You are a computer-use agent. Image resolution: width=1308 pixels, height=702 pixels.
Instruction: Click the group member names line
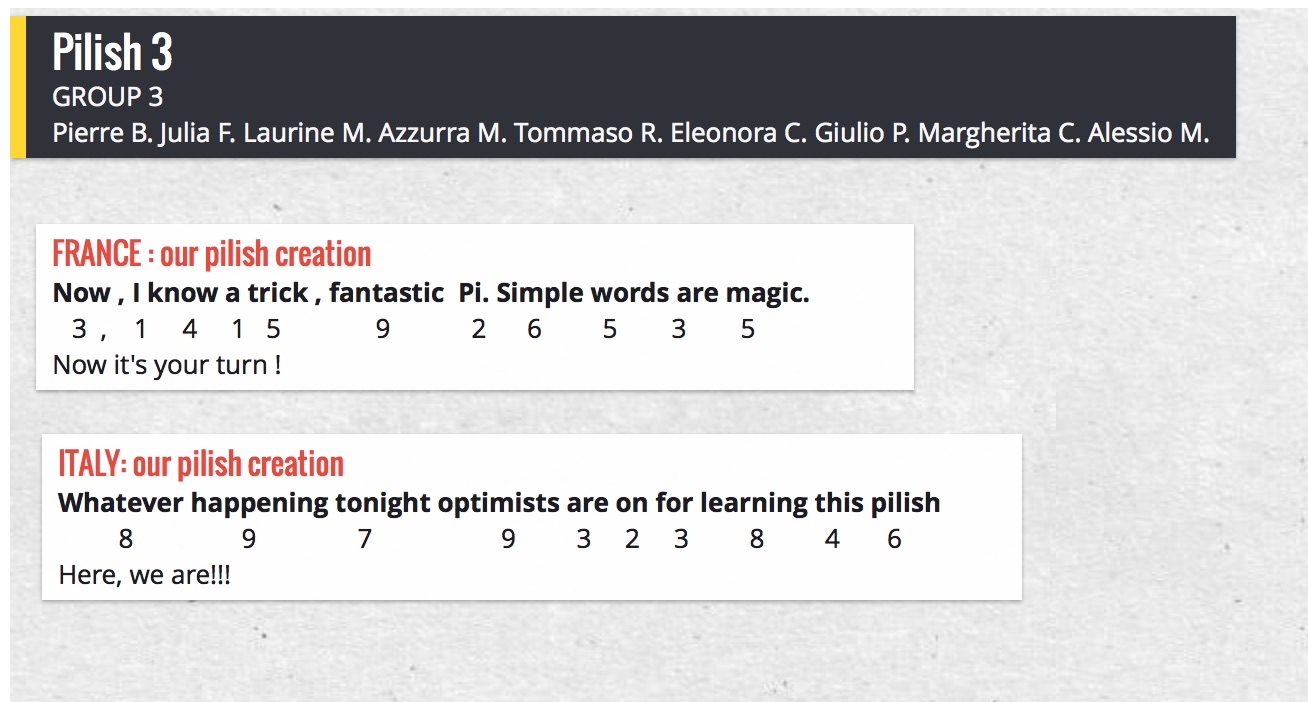630,132
